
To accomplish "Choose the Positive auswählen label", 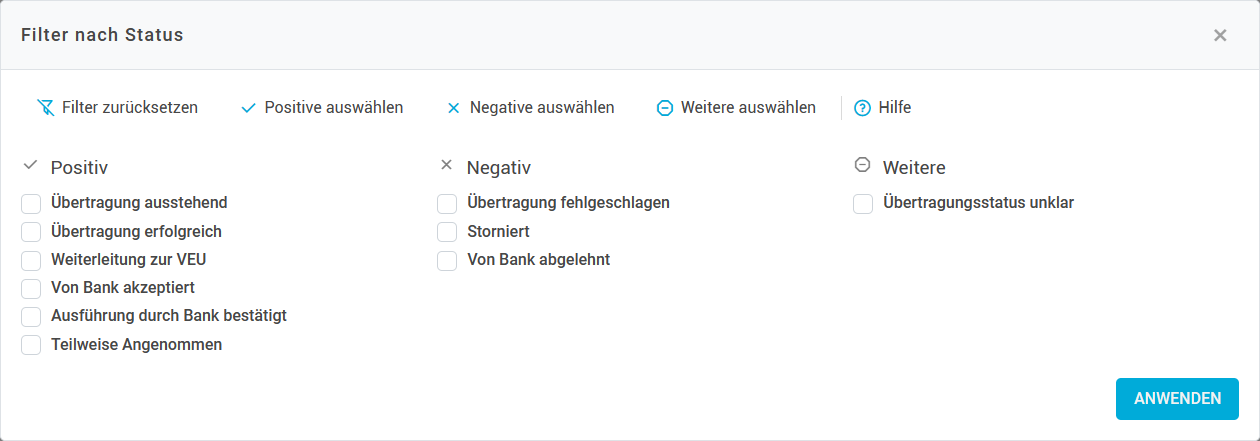I will pyautogui.click(x=334, y=108).
